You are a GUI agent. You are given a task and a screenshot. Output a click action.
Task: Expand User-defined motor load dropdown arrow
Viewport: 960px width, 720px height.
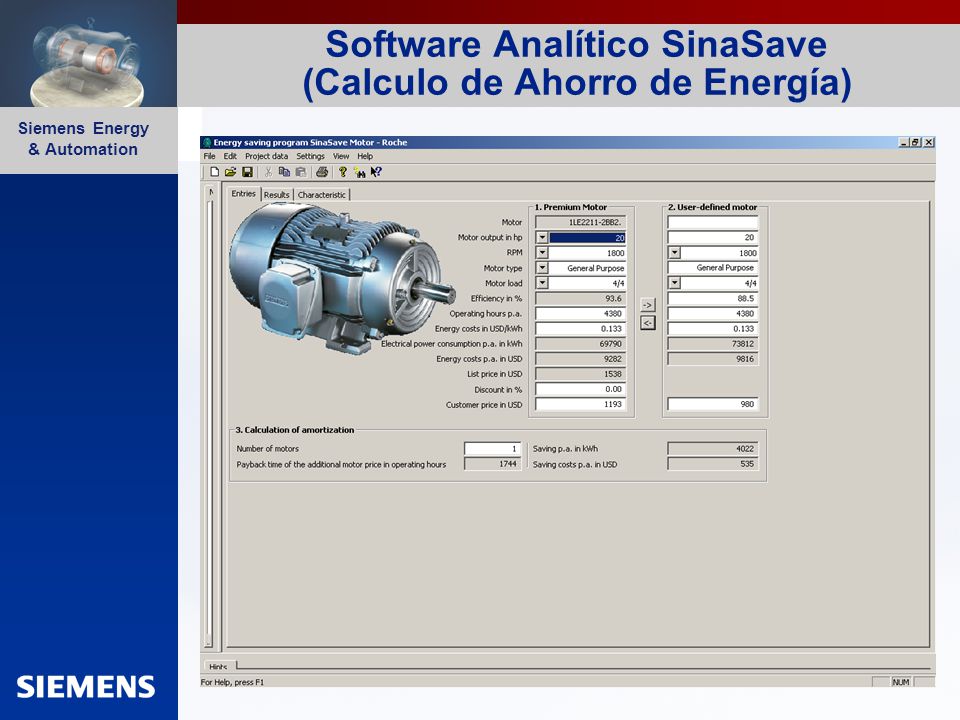pos(674,283)
